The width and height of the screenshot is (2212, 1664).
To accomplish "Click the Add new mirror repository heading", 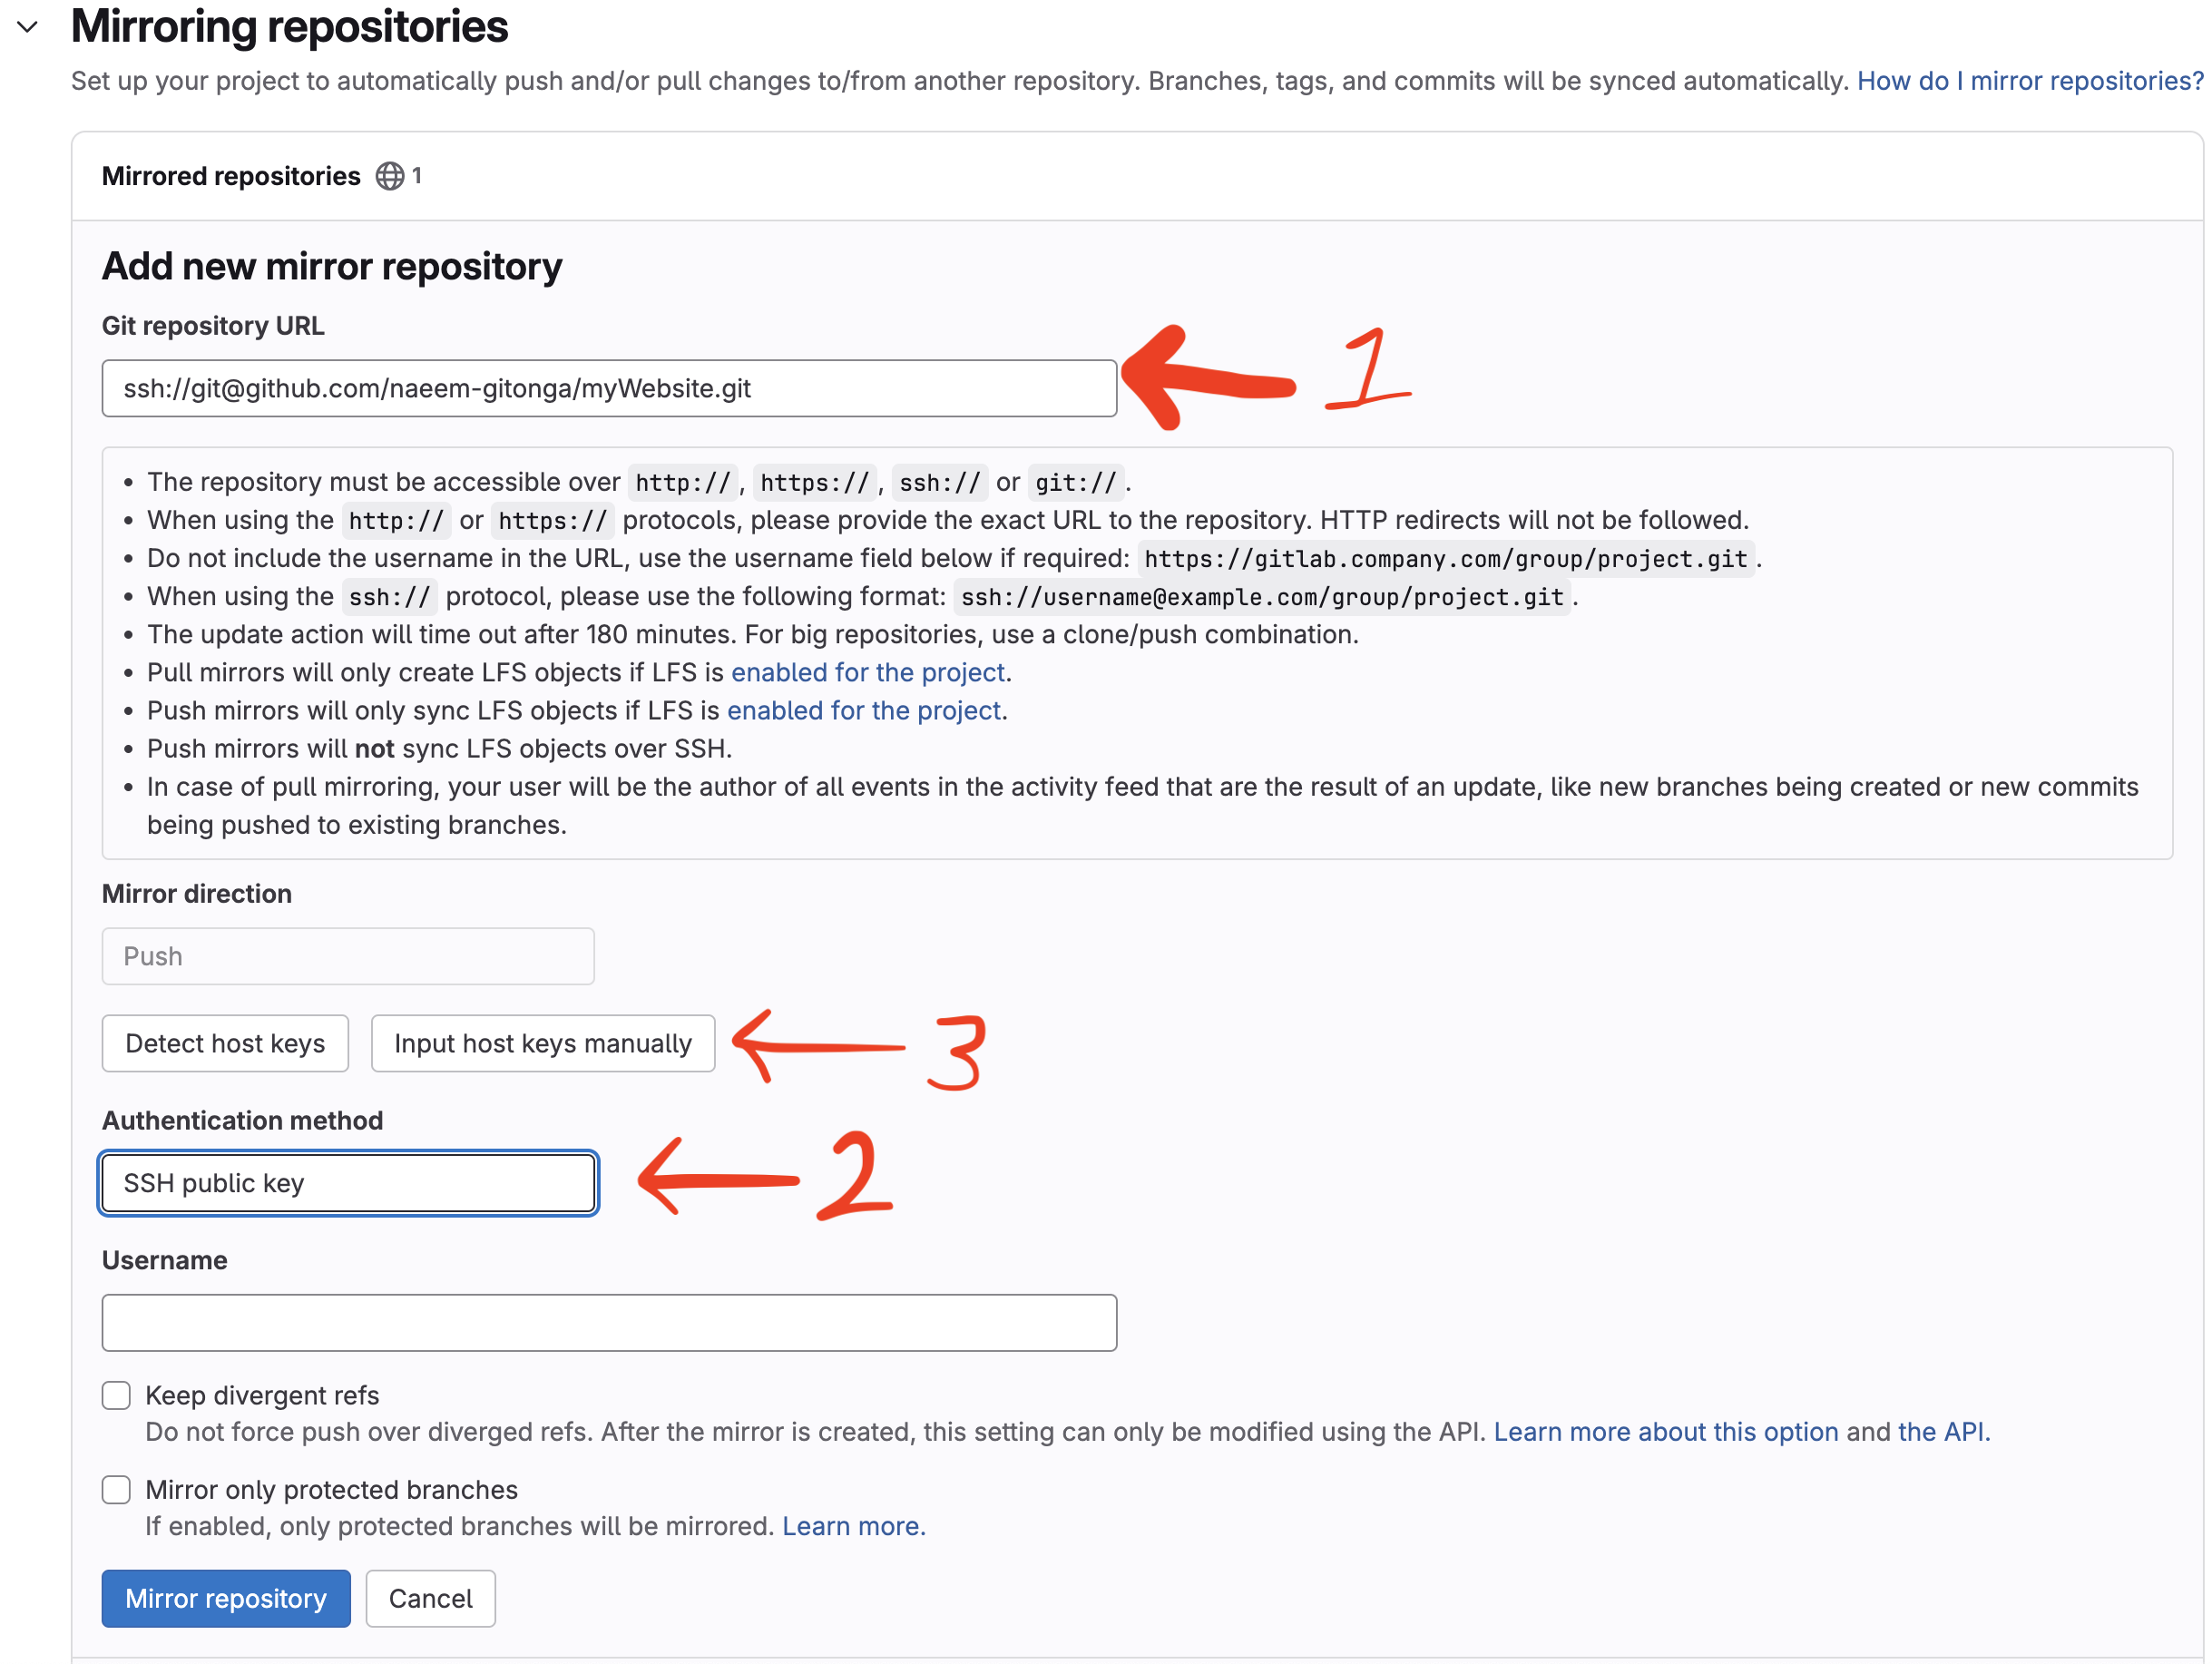I will pos(332,266).
